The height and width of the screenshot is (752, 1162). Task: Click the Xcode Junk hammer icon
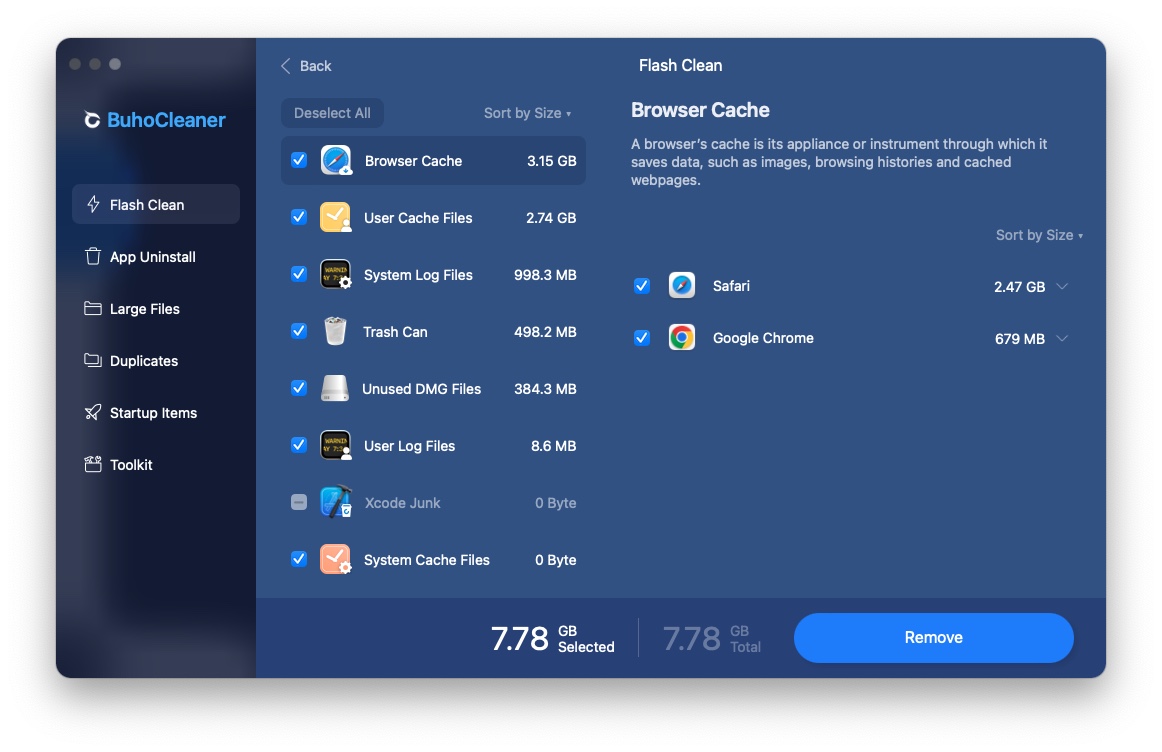point(336,502)
